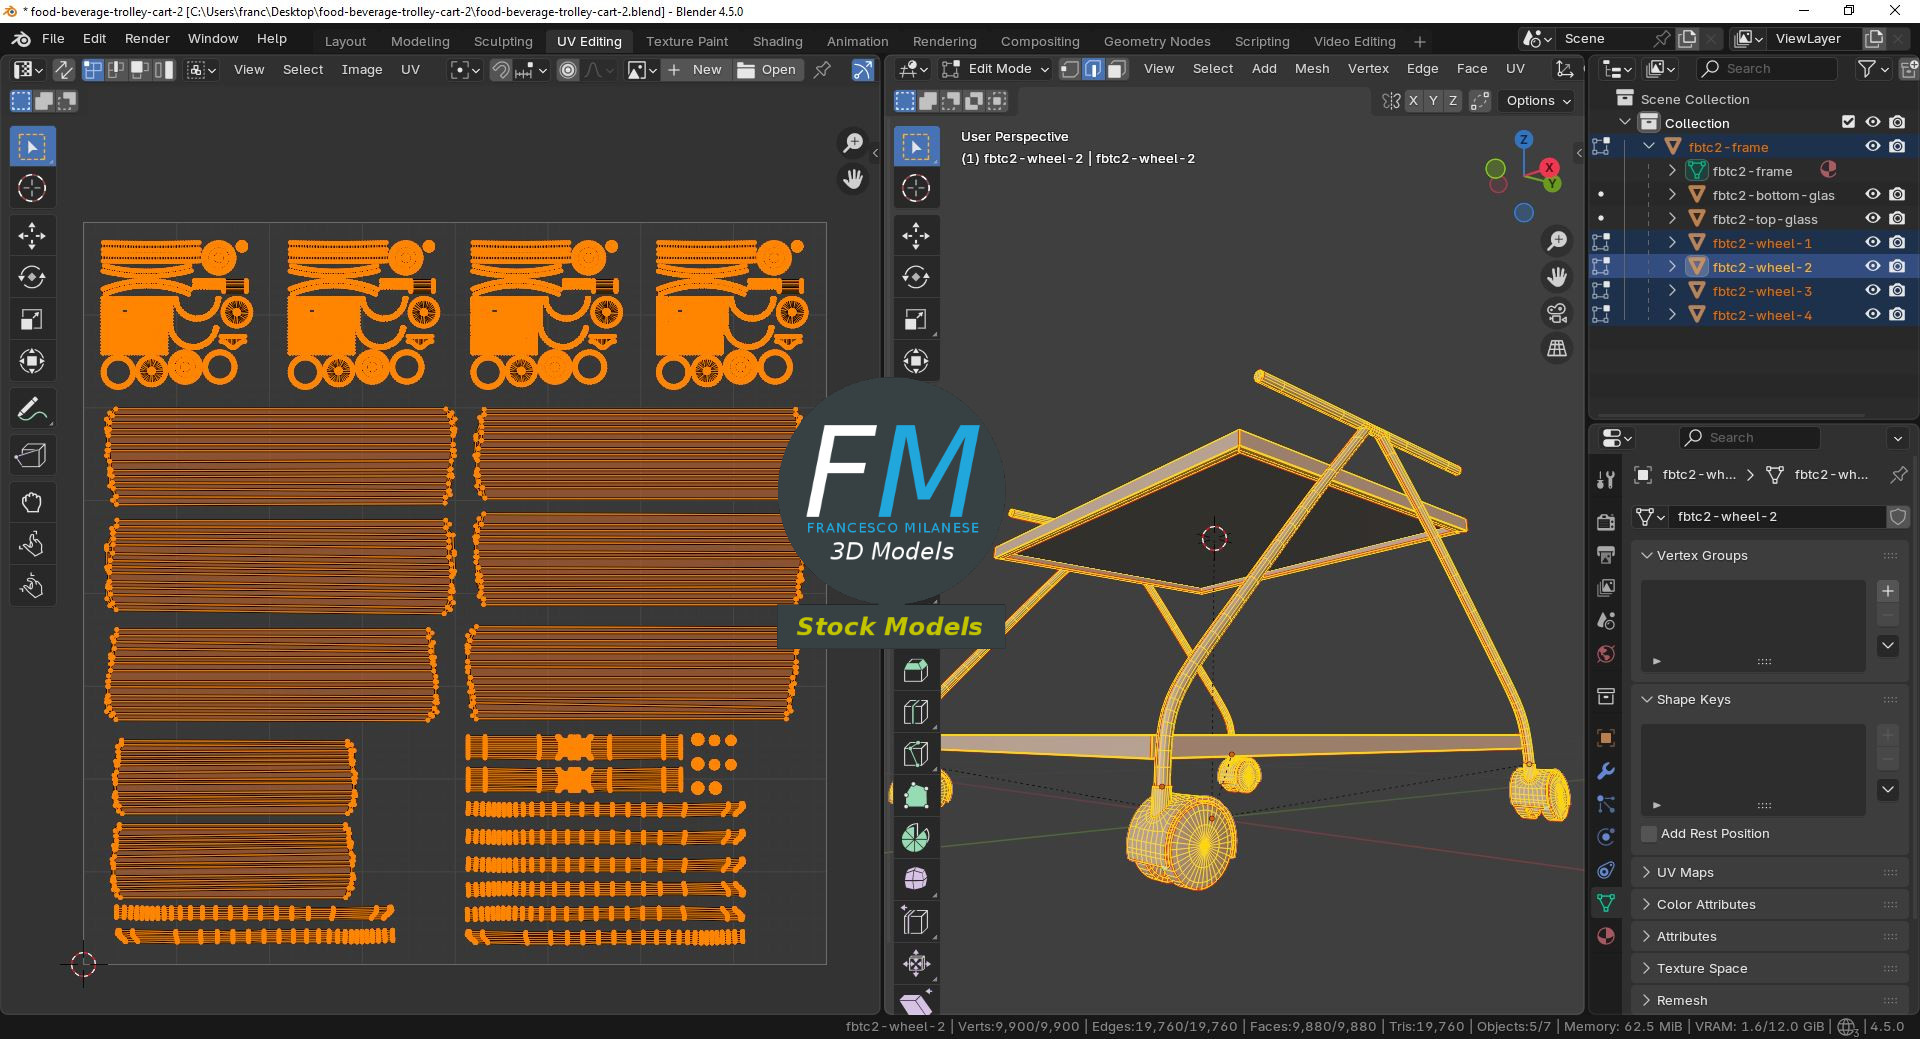Enable the Add Rest Position checkbox
The image size is (1920, 1039).
[1649, 834]
